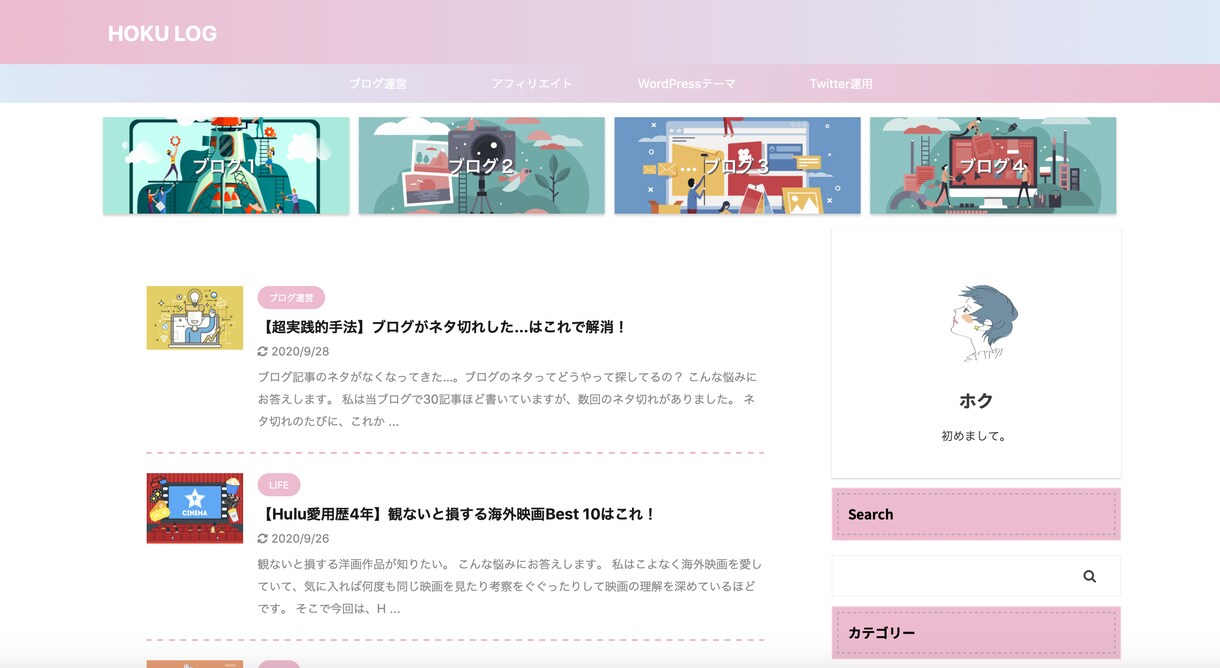Select アフィリエイト in the navigation bar
The height and width of the screenshot is (668, 1220).
click(x=532, y=84)
